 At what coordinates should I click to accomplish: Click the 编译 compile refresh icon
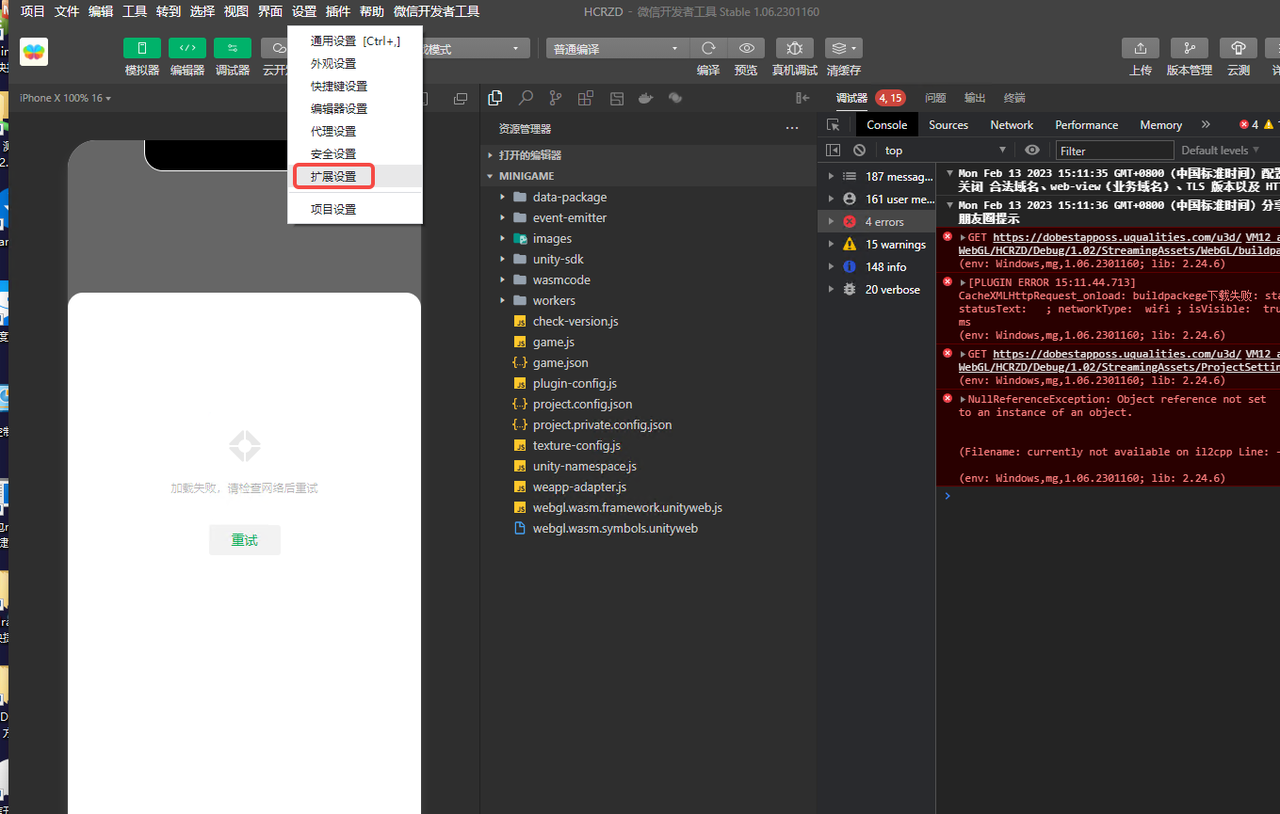click(x=708, y=48)
